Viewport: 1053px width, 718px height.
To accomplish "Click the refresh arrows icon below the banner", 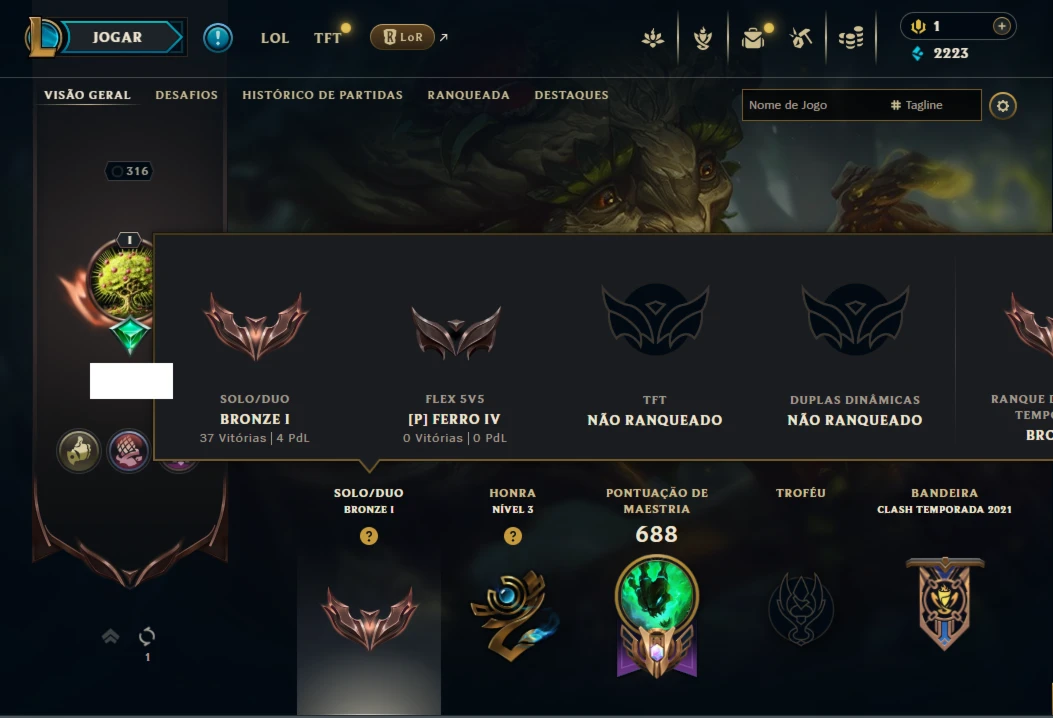I will pos(146,635).
